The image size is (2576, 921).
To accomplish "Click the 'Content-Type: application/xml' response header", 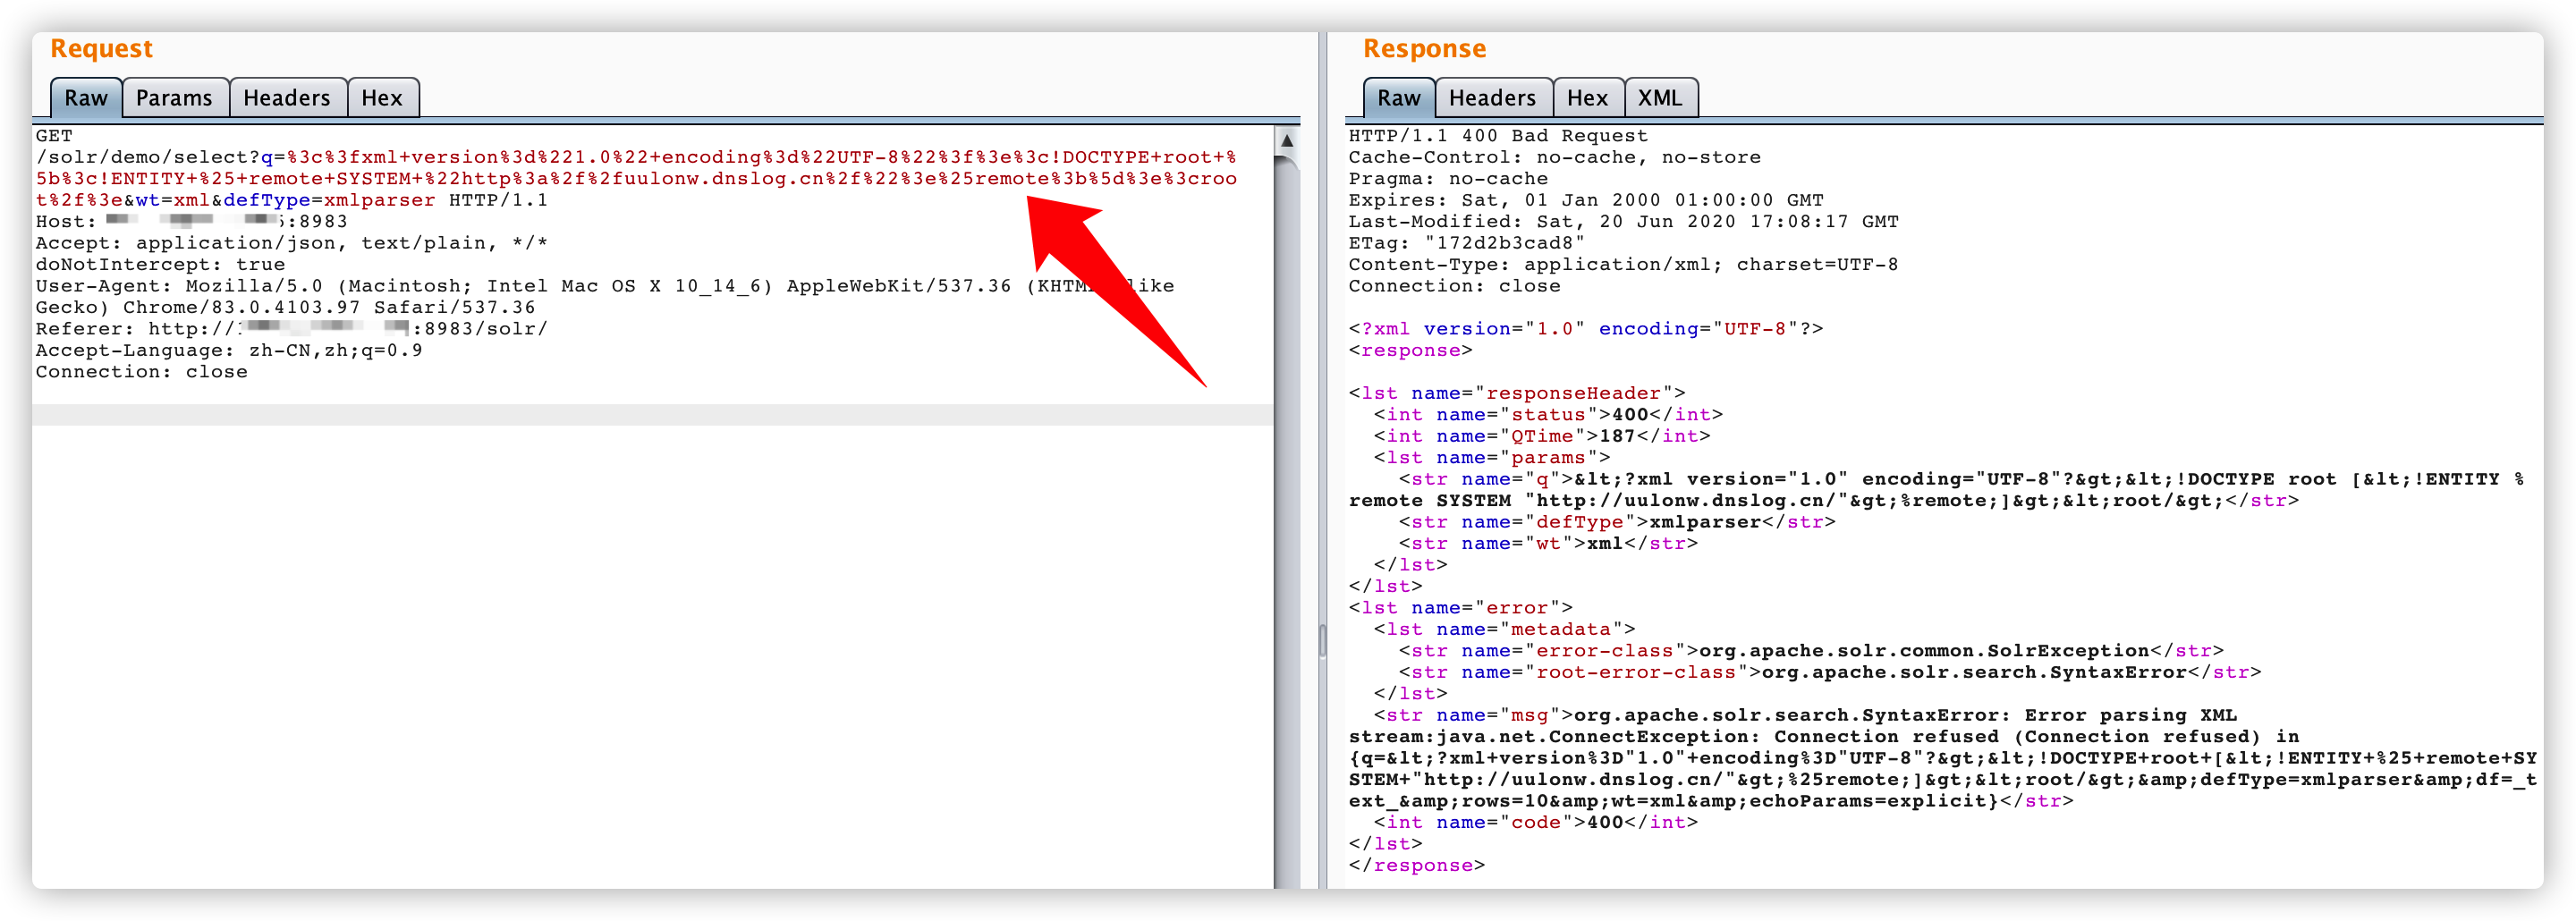I will (x=1623, y=265).
